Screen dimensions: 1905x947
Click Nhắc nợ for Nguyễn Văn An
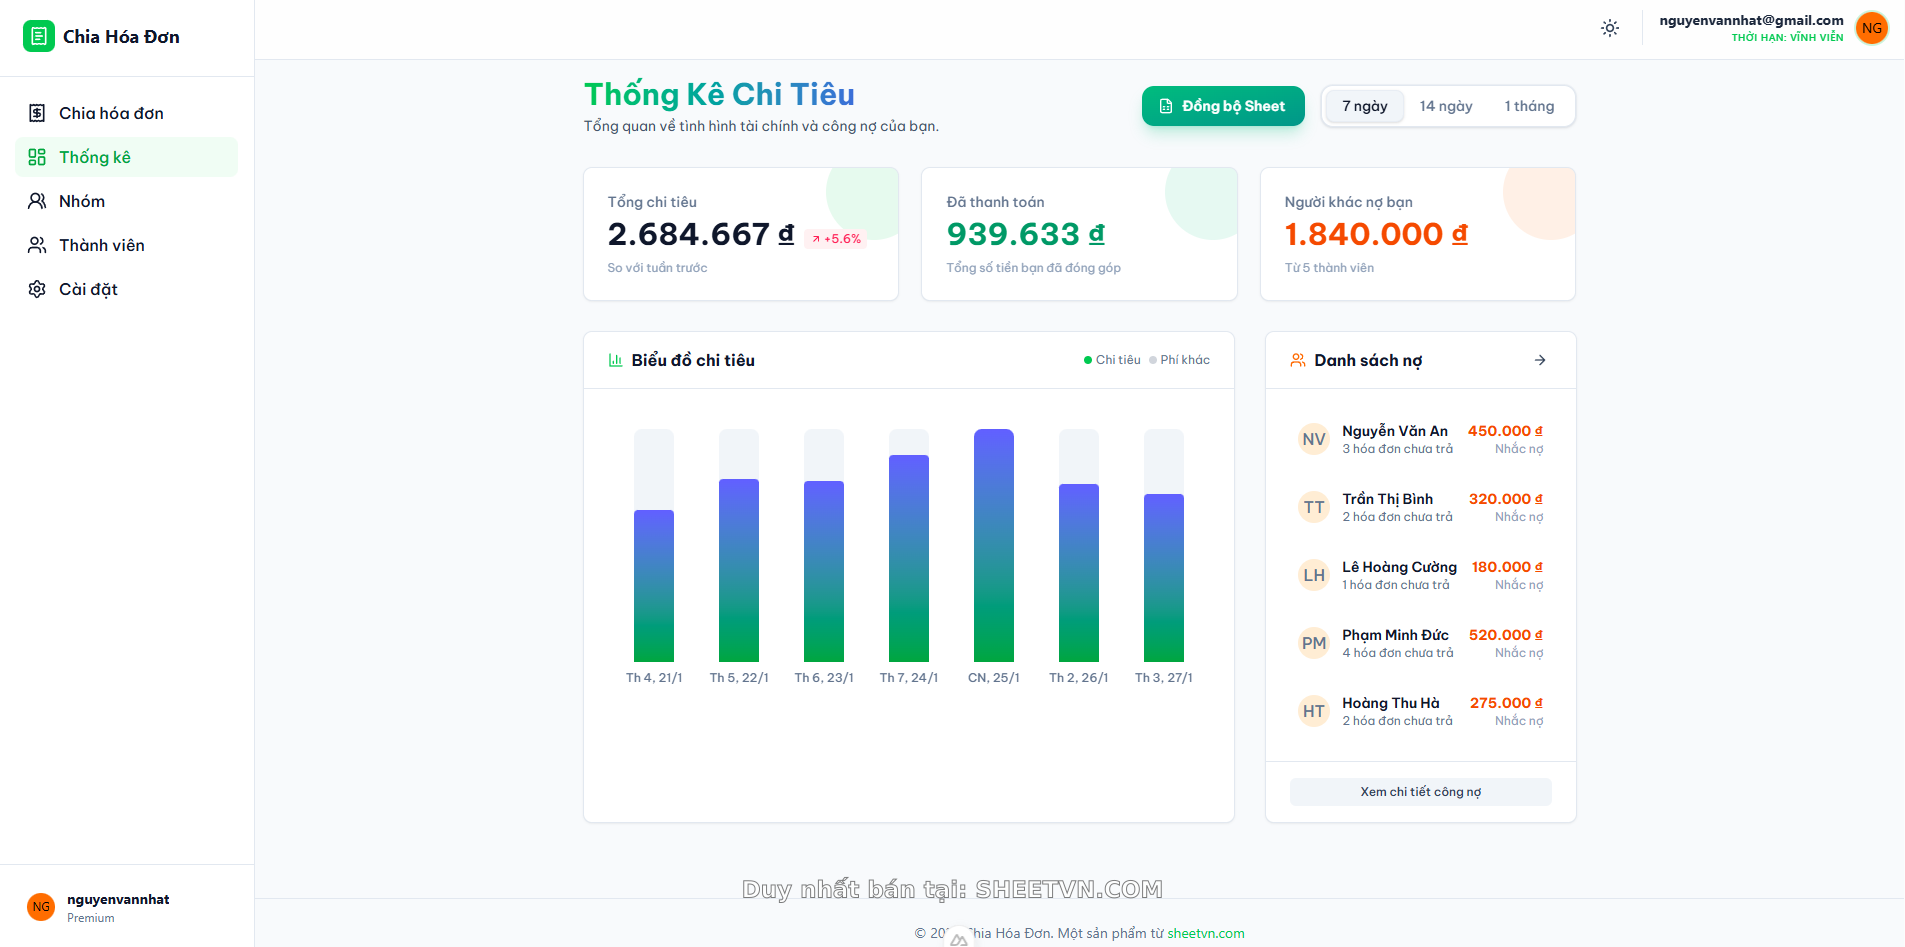click(1518, 449)
